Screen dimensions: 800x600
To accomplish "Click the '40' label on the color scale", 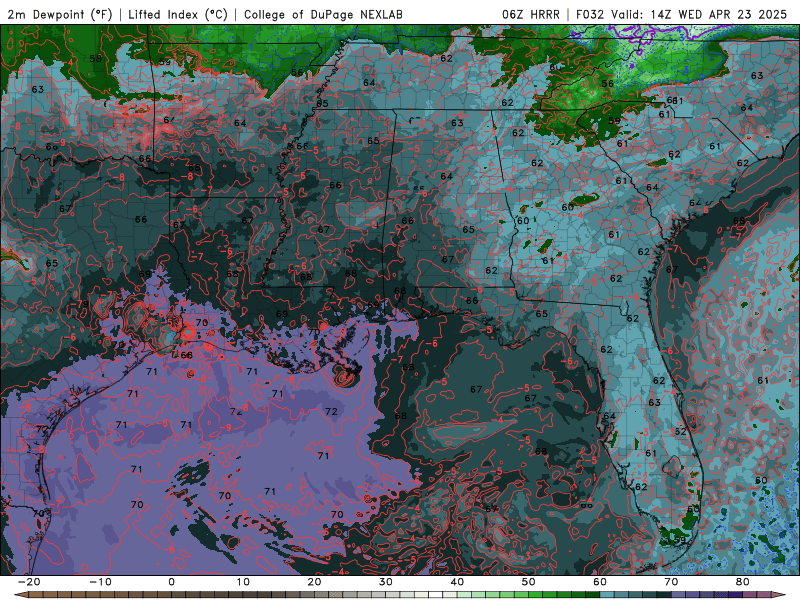I will point(457,582).
